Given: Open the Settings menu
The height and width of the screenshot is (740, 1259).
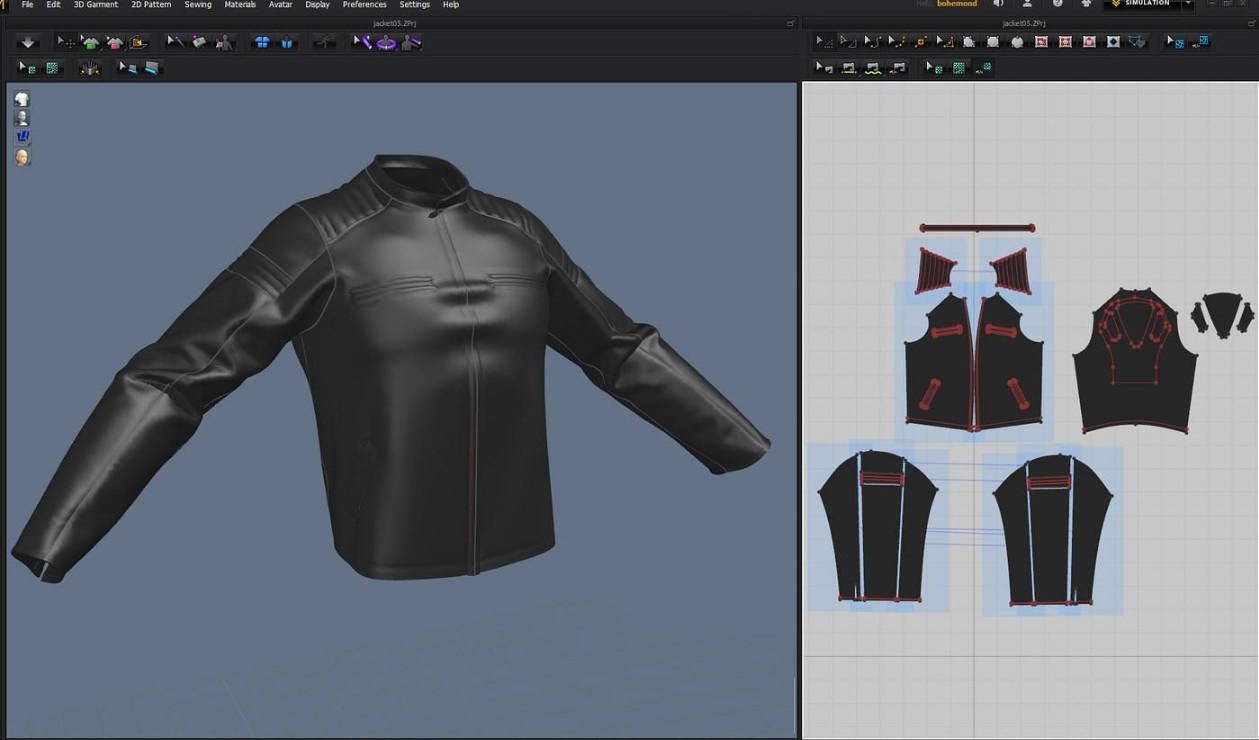Looking at the screenshot, I should point(414,5).
